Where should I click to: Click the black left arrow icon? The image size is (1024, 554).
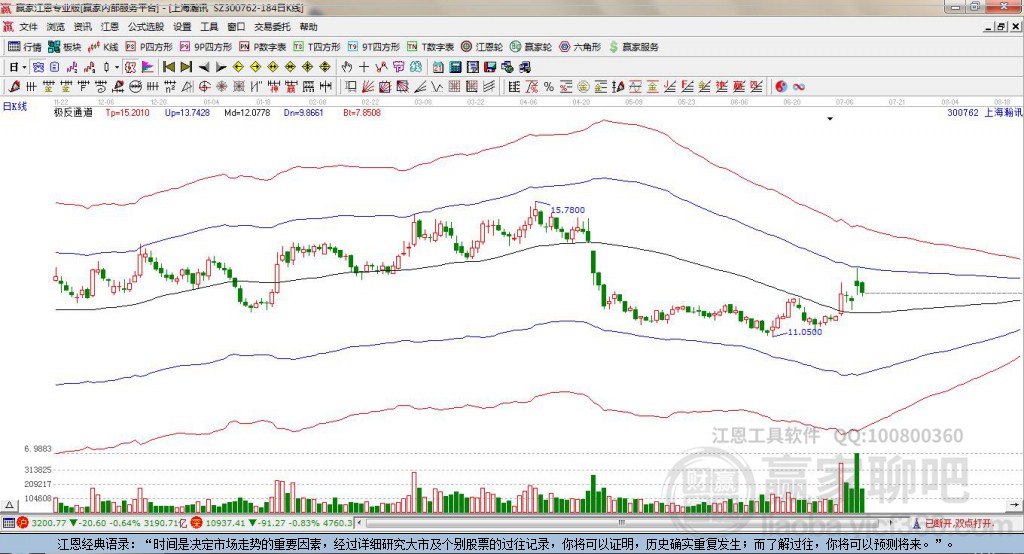tap(204, 67)
